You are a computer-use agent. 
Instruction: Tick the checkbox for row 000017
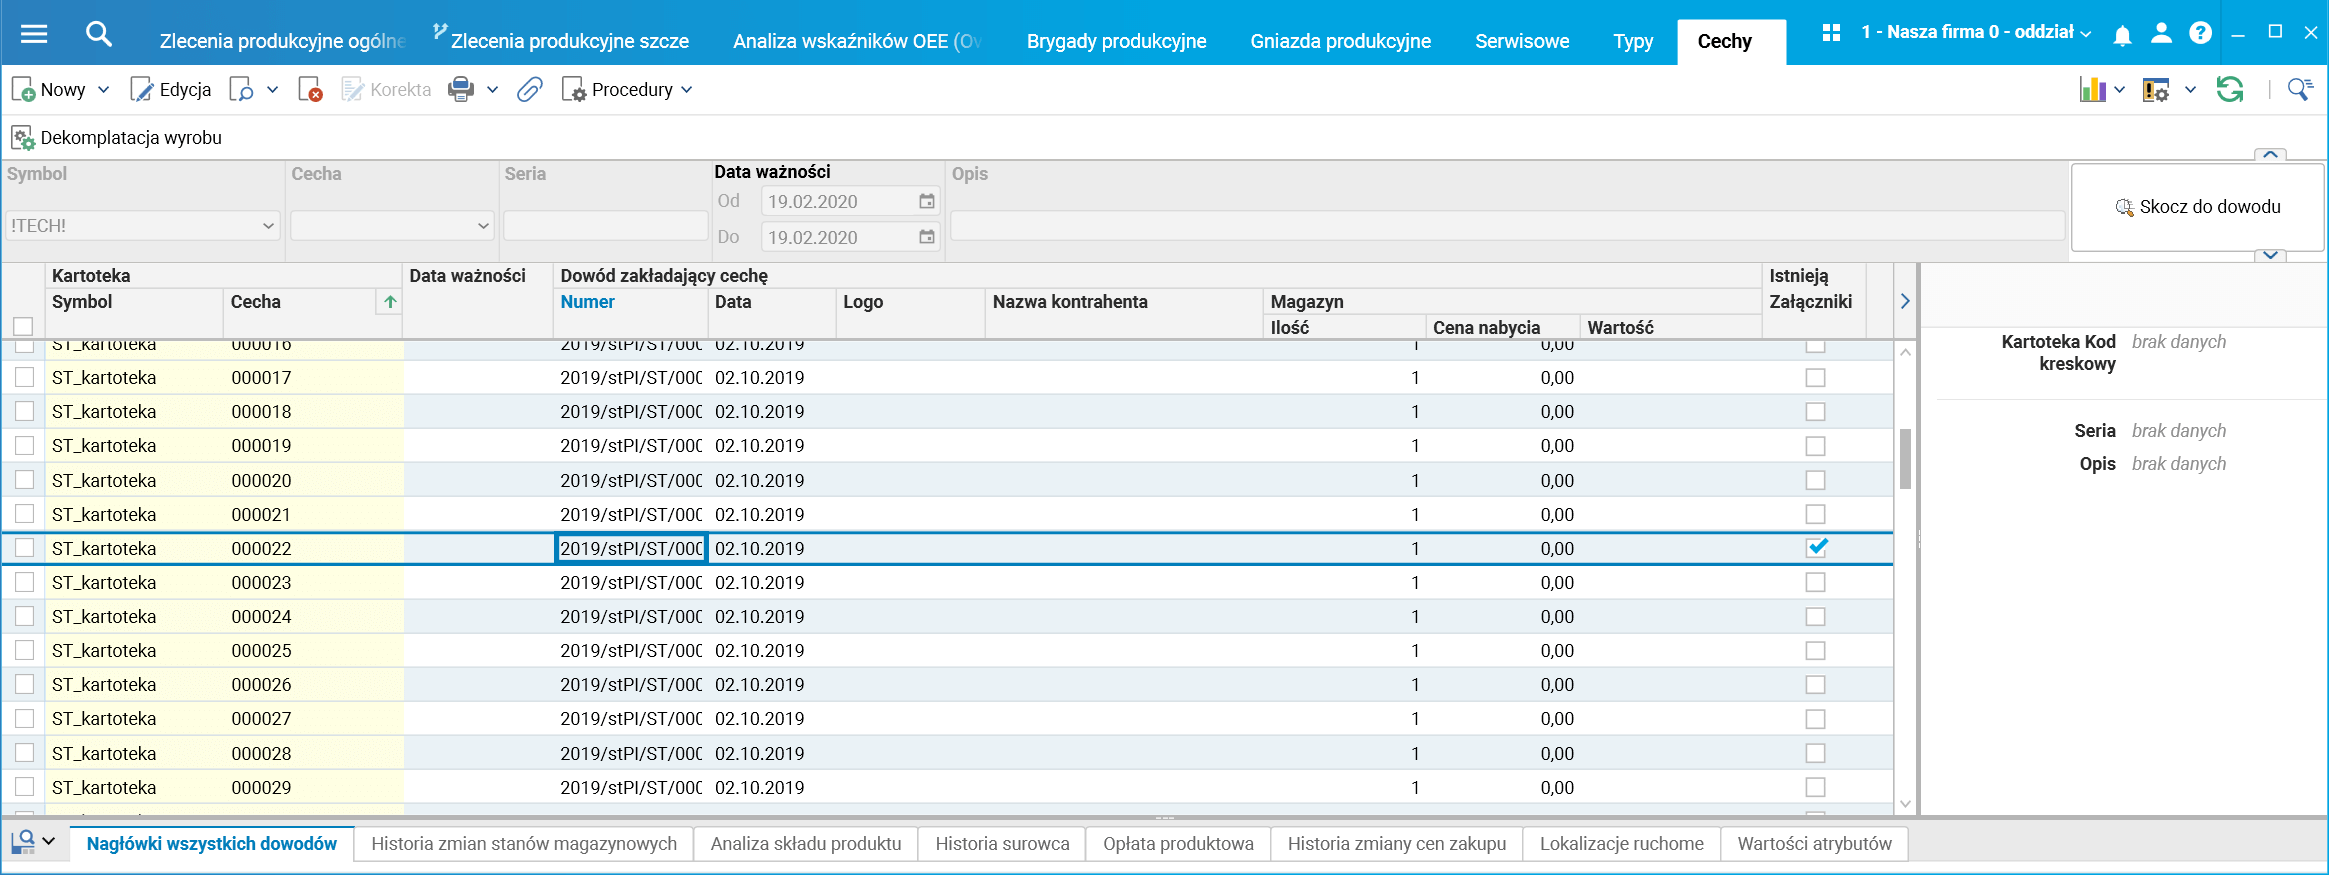[25, 377]
